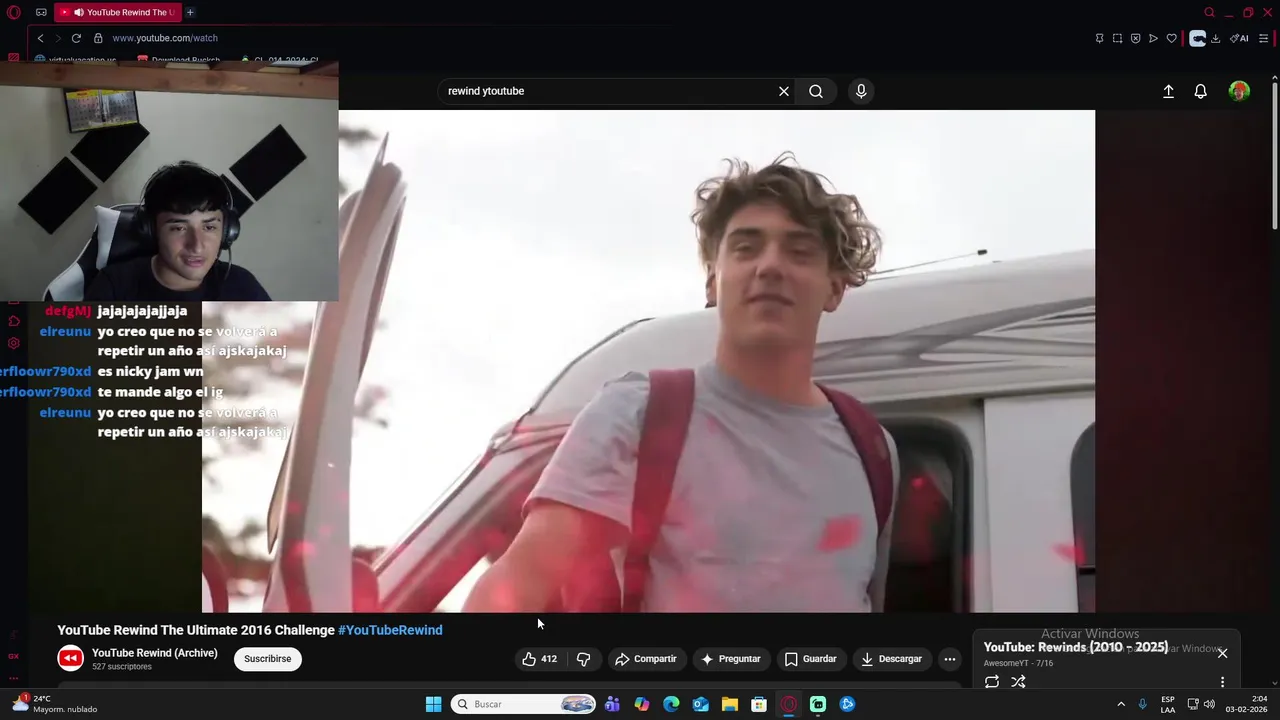The width and height of the screenshot is (1280, 720).
Task: Dislike the video
Action: 584,659
